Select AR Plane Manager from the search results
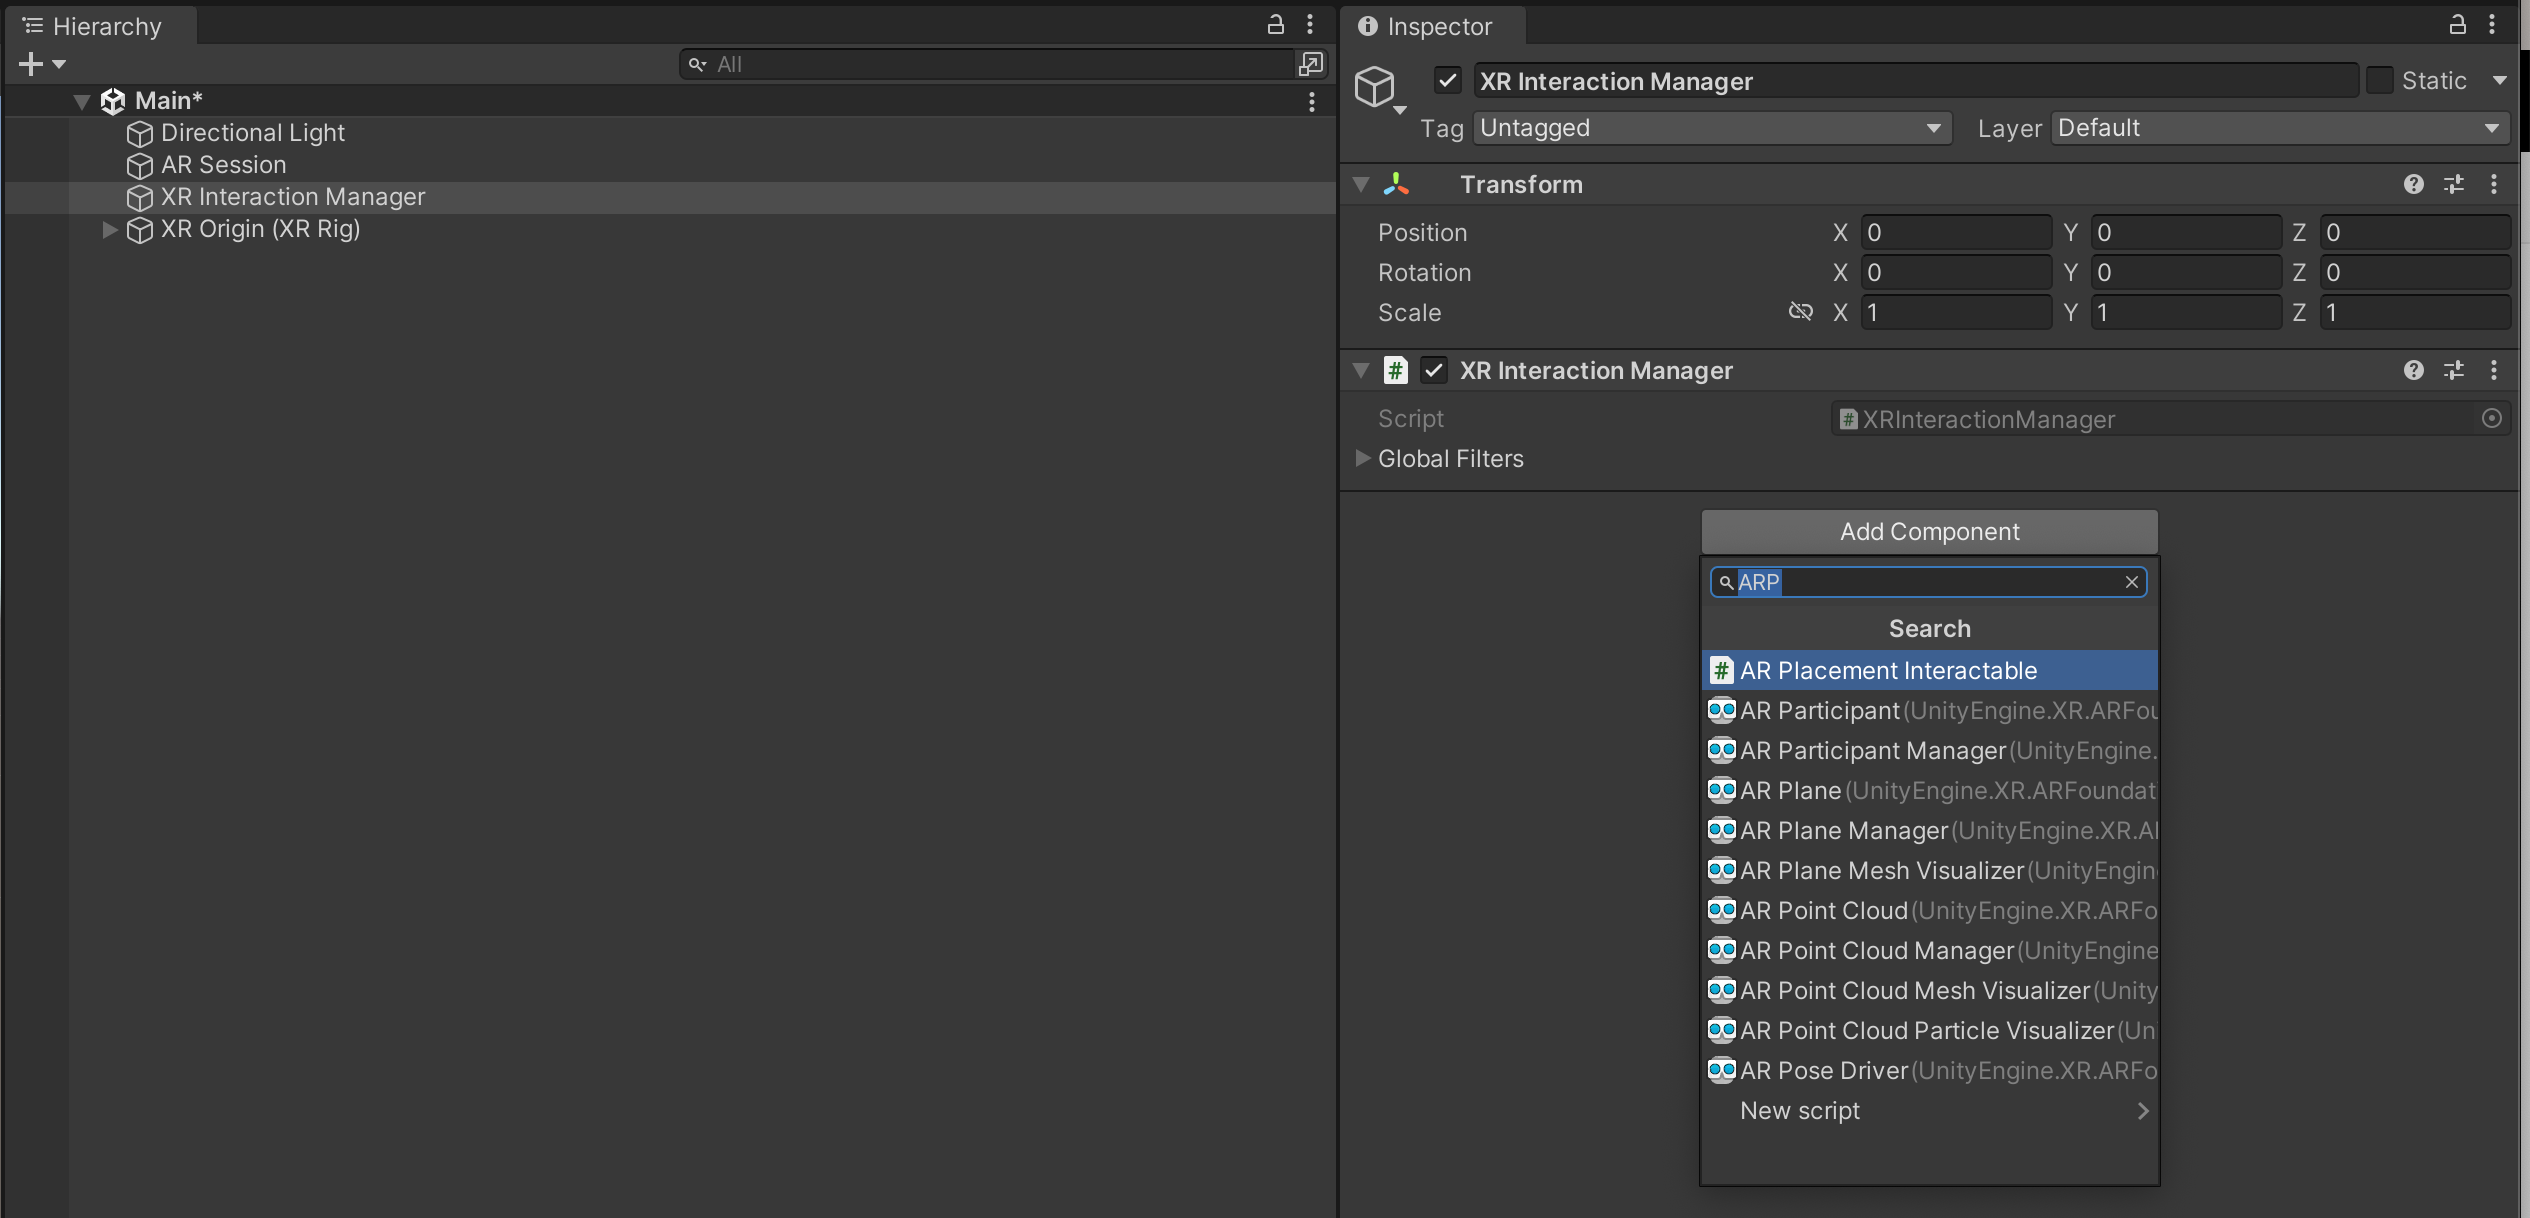 coord(1843,831)
